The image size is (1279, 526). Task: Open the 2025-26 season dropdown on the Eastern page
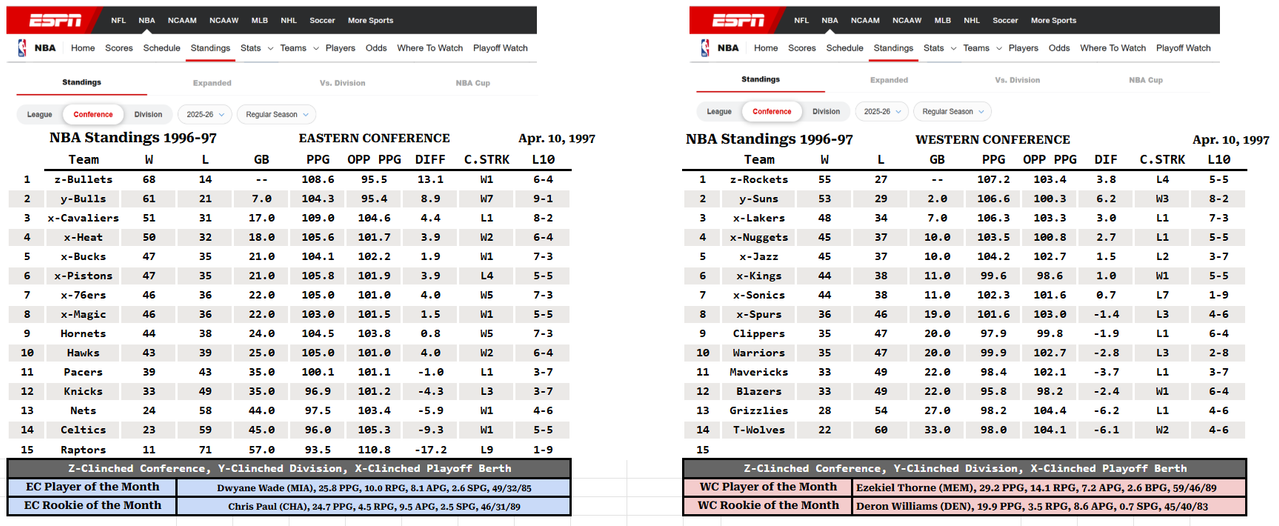click(205, 114)
